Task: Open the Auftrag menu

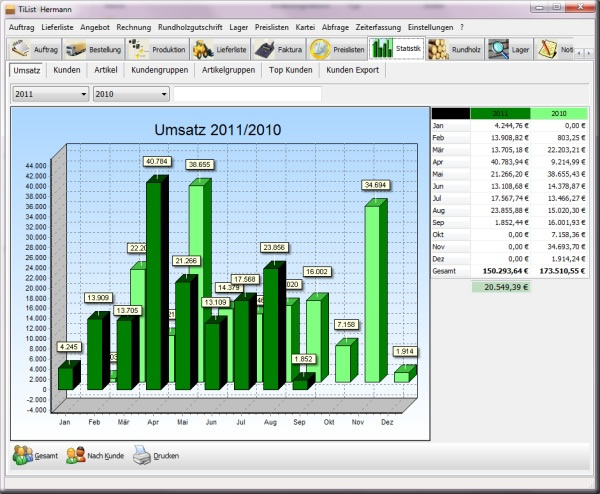Action: click(21, 28)
